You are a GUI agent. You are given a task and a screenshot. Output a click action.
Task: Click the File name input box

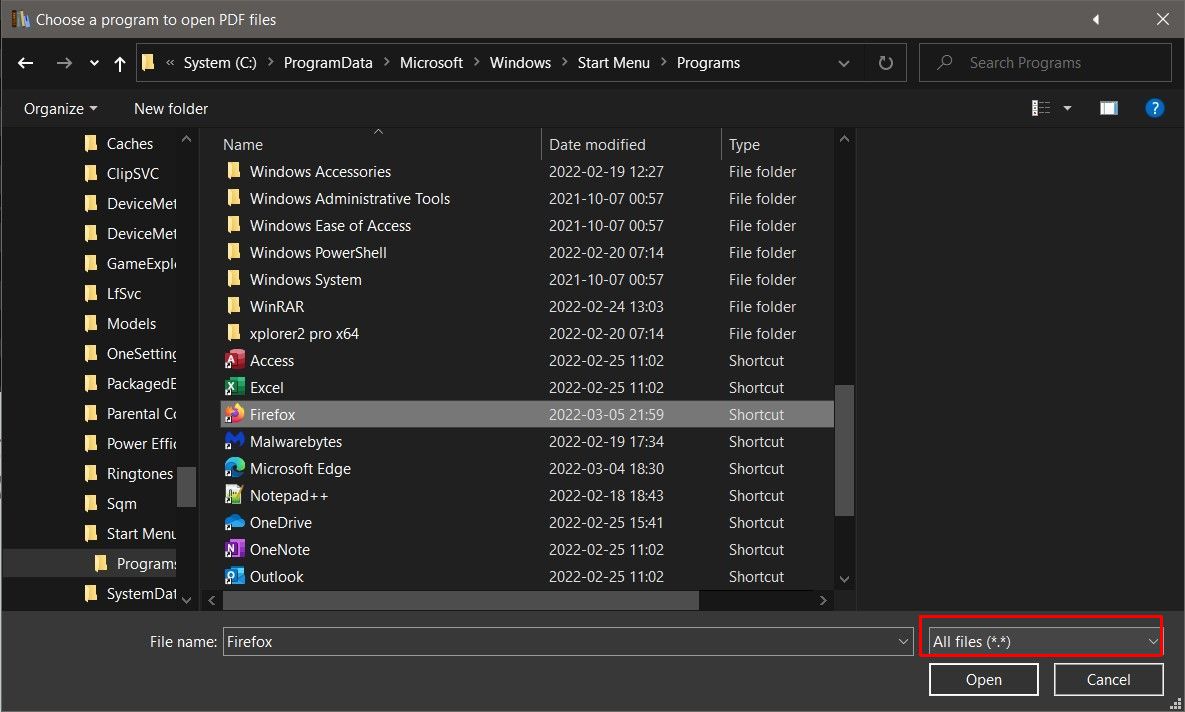(558, 642)
